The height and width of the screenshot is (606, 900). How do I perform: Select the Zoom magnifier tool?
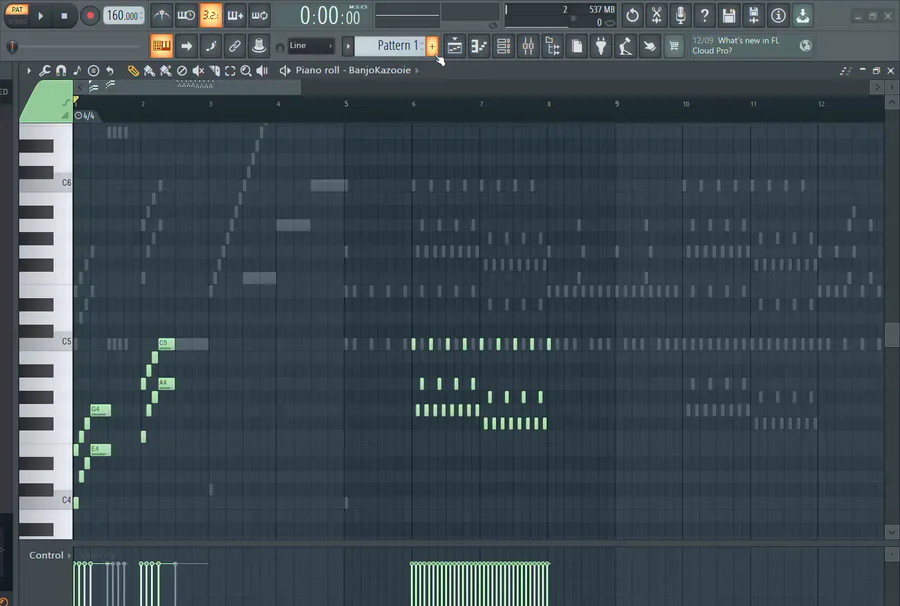point(246,71)
